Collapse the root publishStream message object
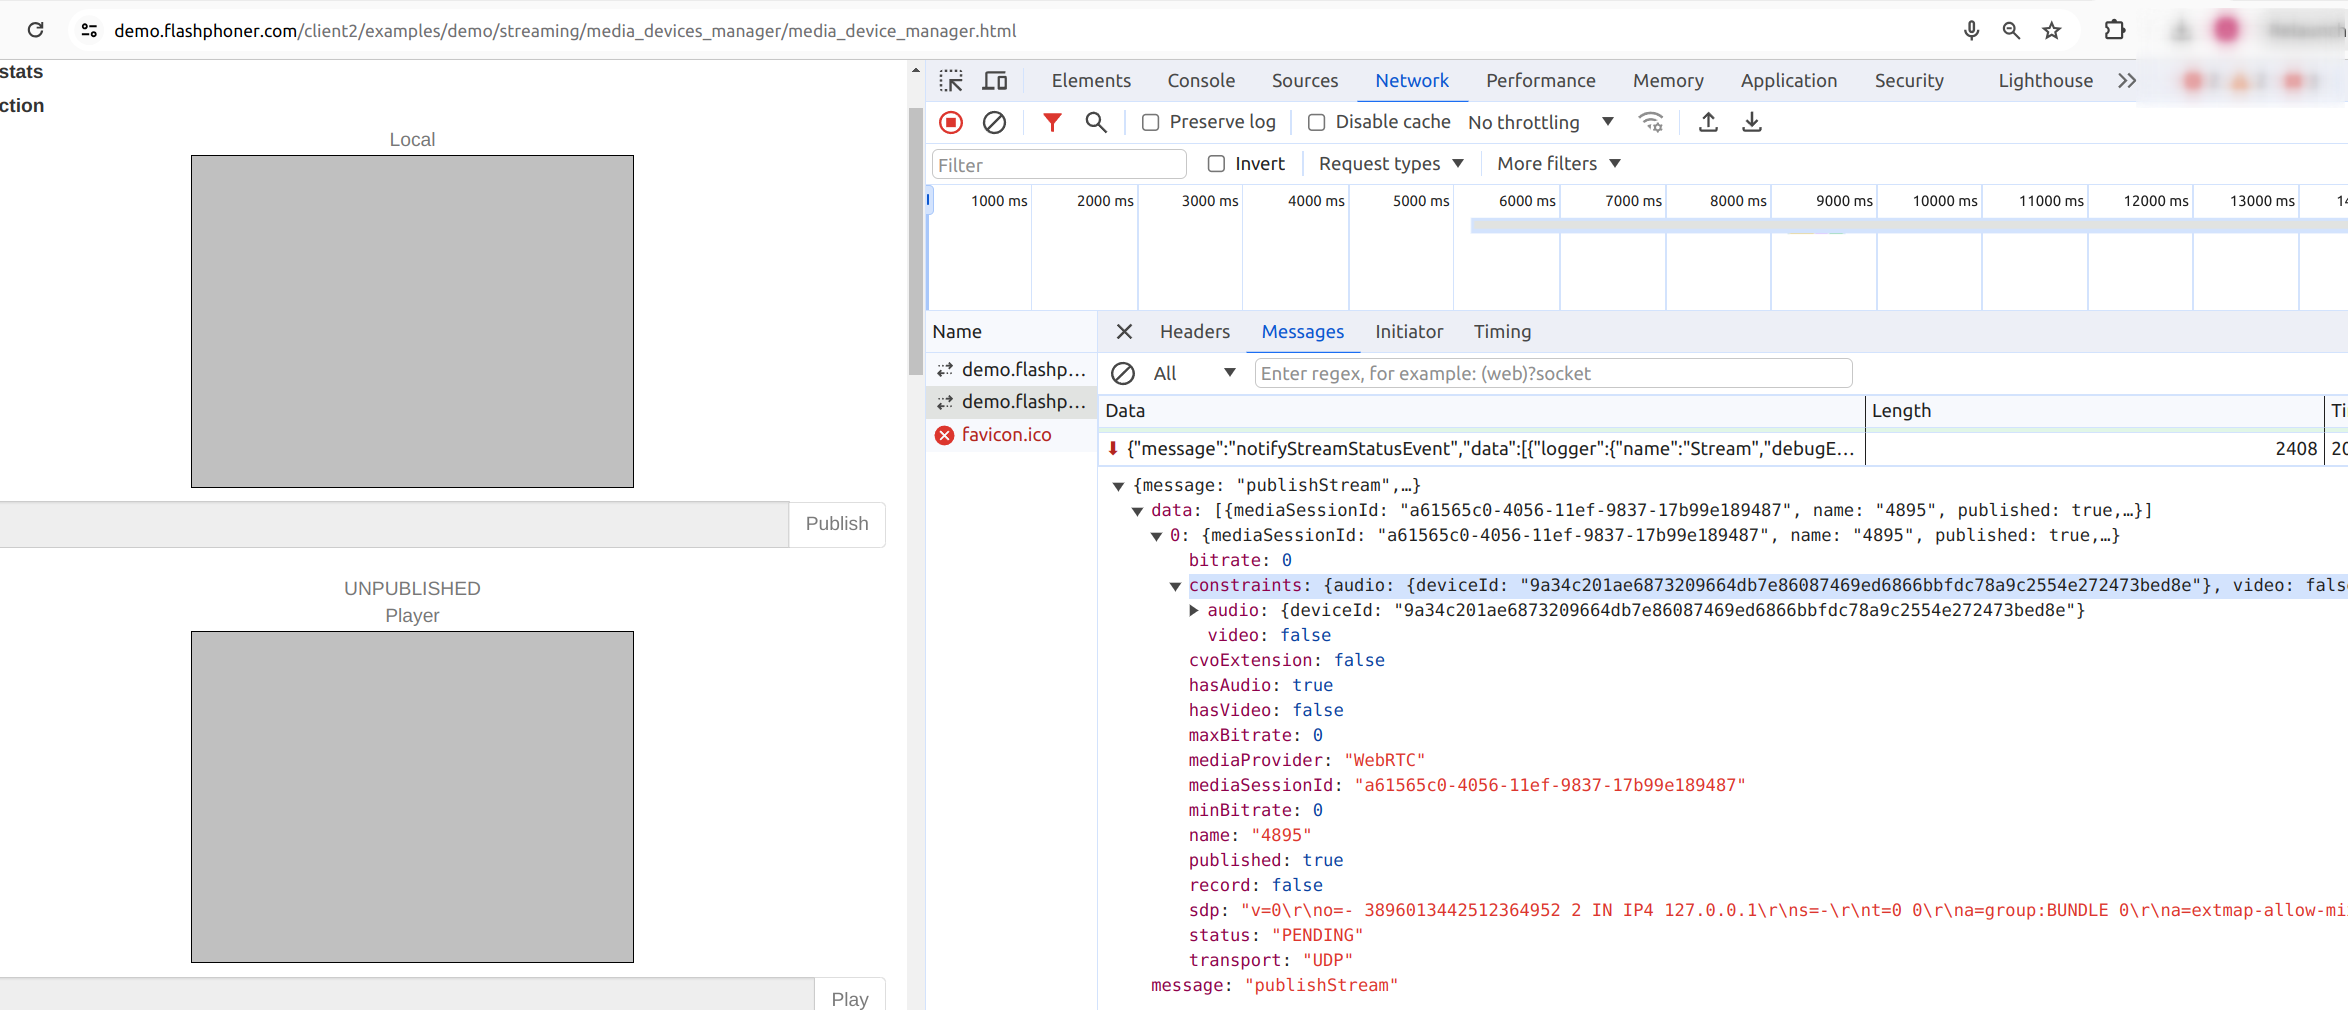This screenshot has height=1010, width=2348. pos(1118,486)
